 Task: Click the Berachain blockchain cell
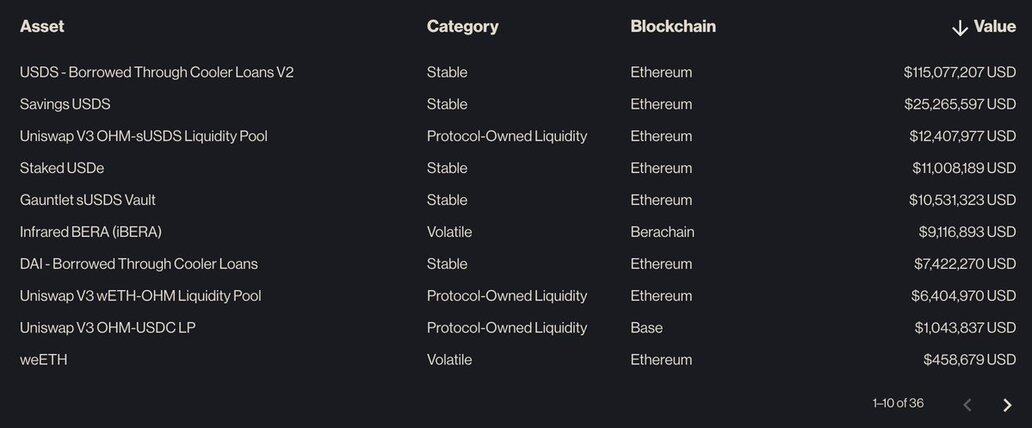(x=662, y=232)
